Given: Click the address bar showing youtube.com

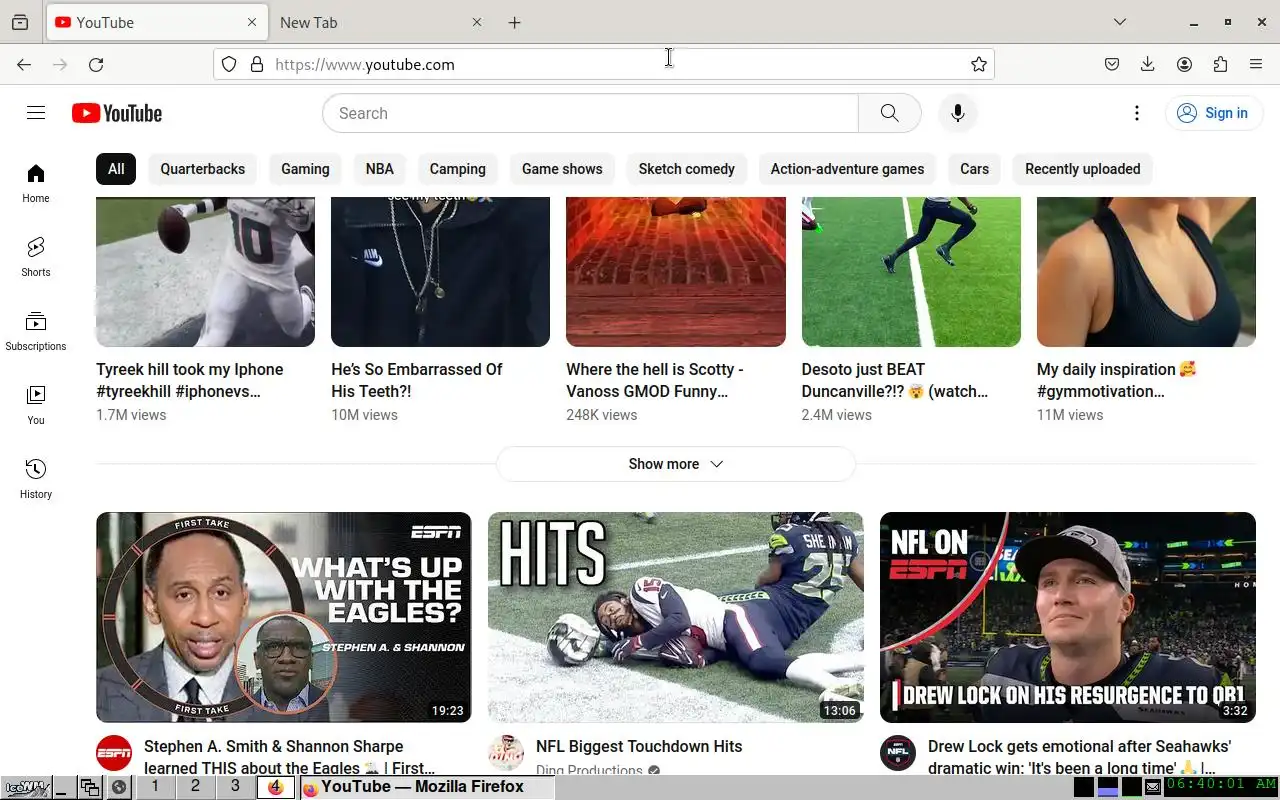Looking at the screenshot, I should tap(604, 64).
